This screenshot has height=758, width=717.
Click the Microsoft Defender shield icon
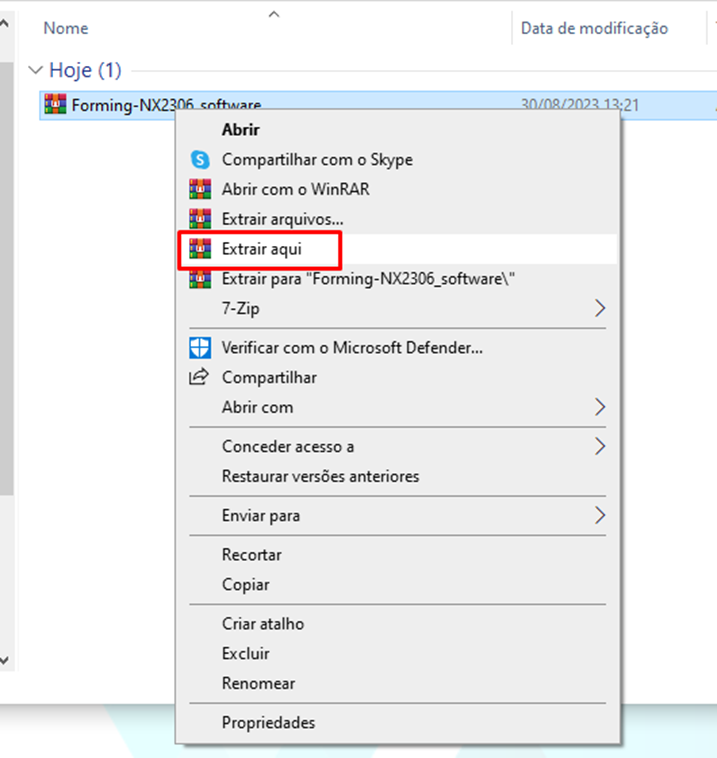click(x=200, y=348)
